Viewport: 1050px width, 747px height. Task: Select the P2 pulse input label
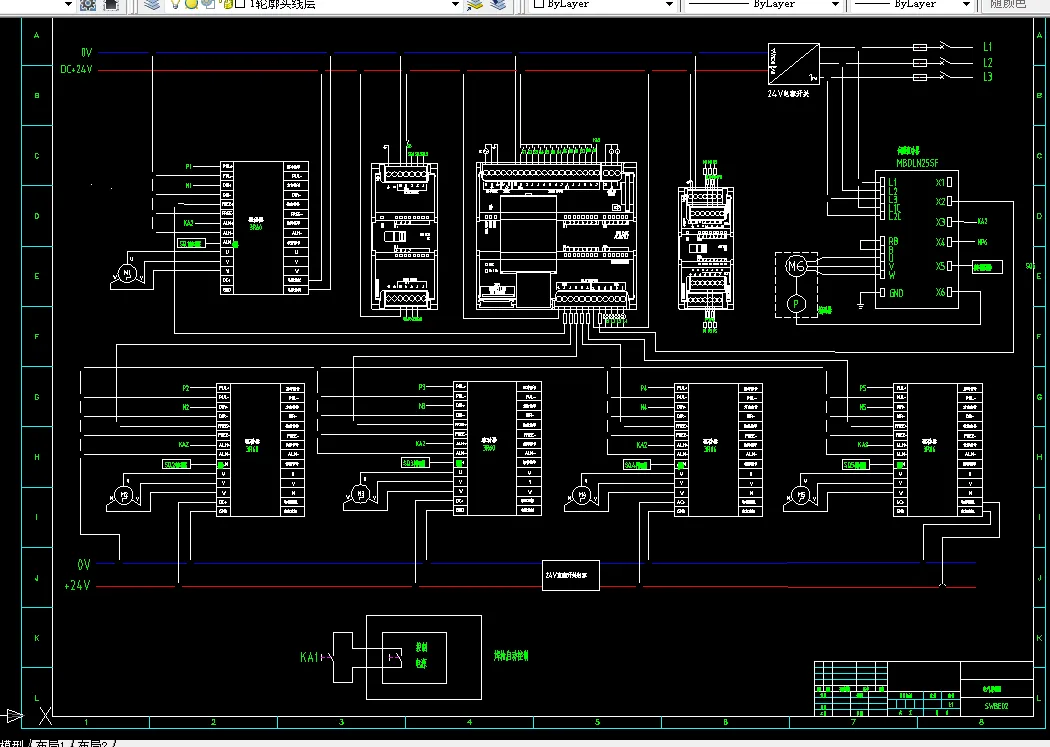pos(185,388)
